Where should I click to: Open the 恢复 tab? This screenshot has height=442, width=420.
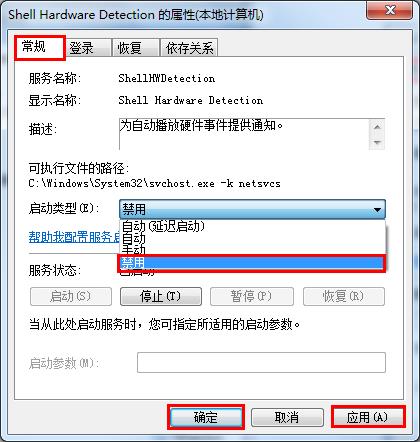130,48
